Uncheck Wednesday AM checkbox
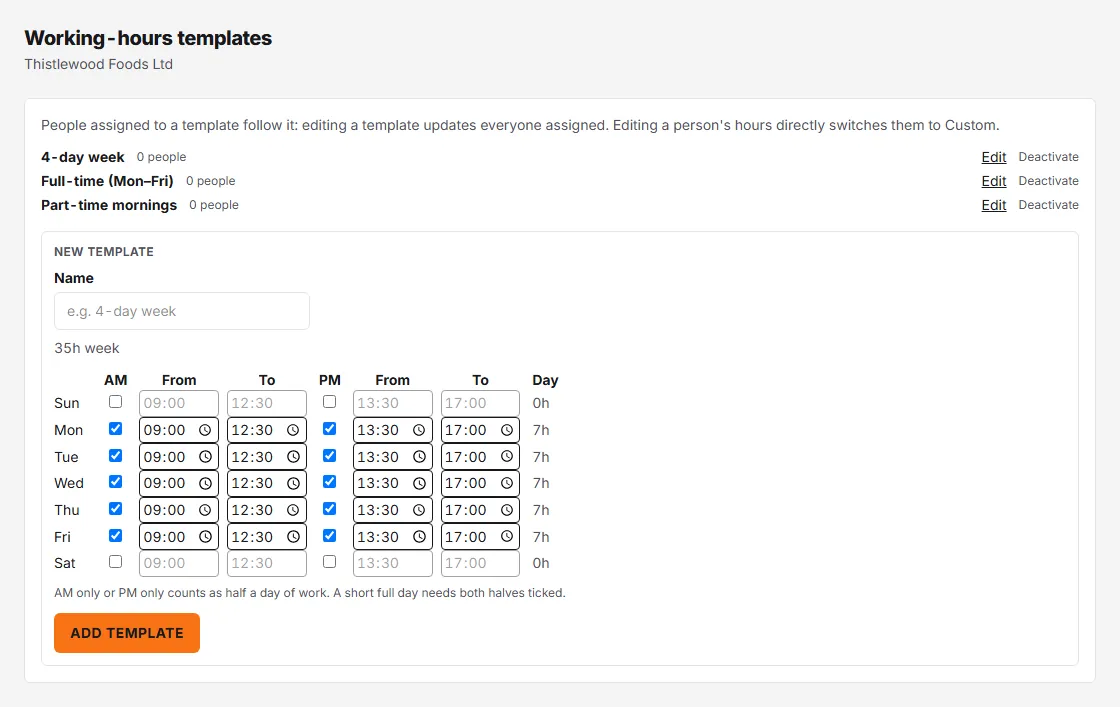The image size is (1120, 707). click(x=115, y=481)
